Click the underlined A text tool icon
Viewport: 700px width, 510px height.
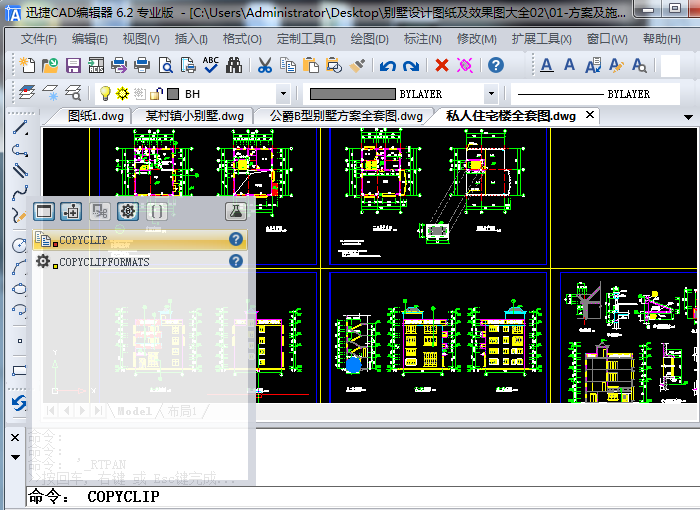point(546,65)
